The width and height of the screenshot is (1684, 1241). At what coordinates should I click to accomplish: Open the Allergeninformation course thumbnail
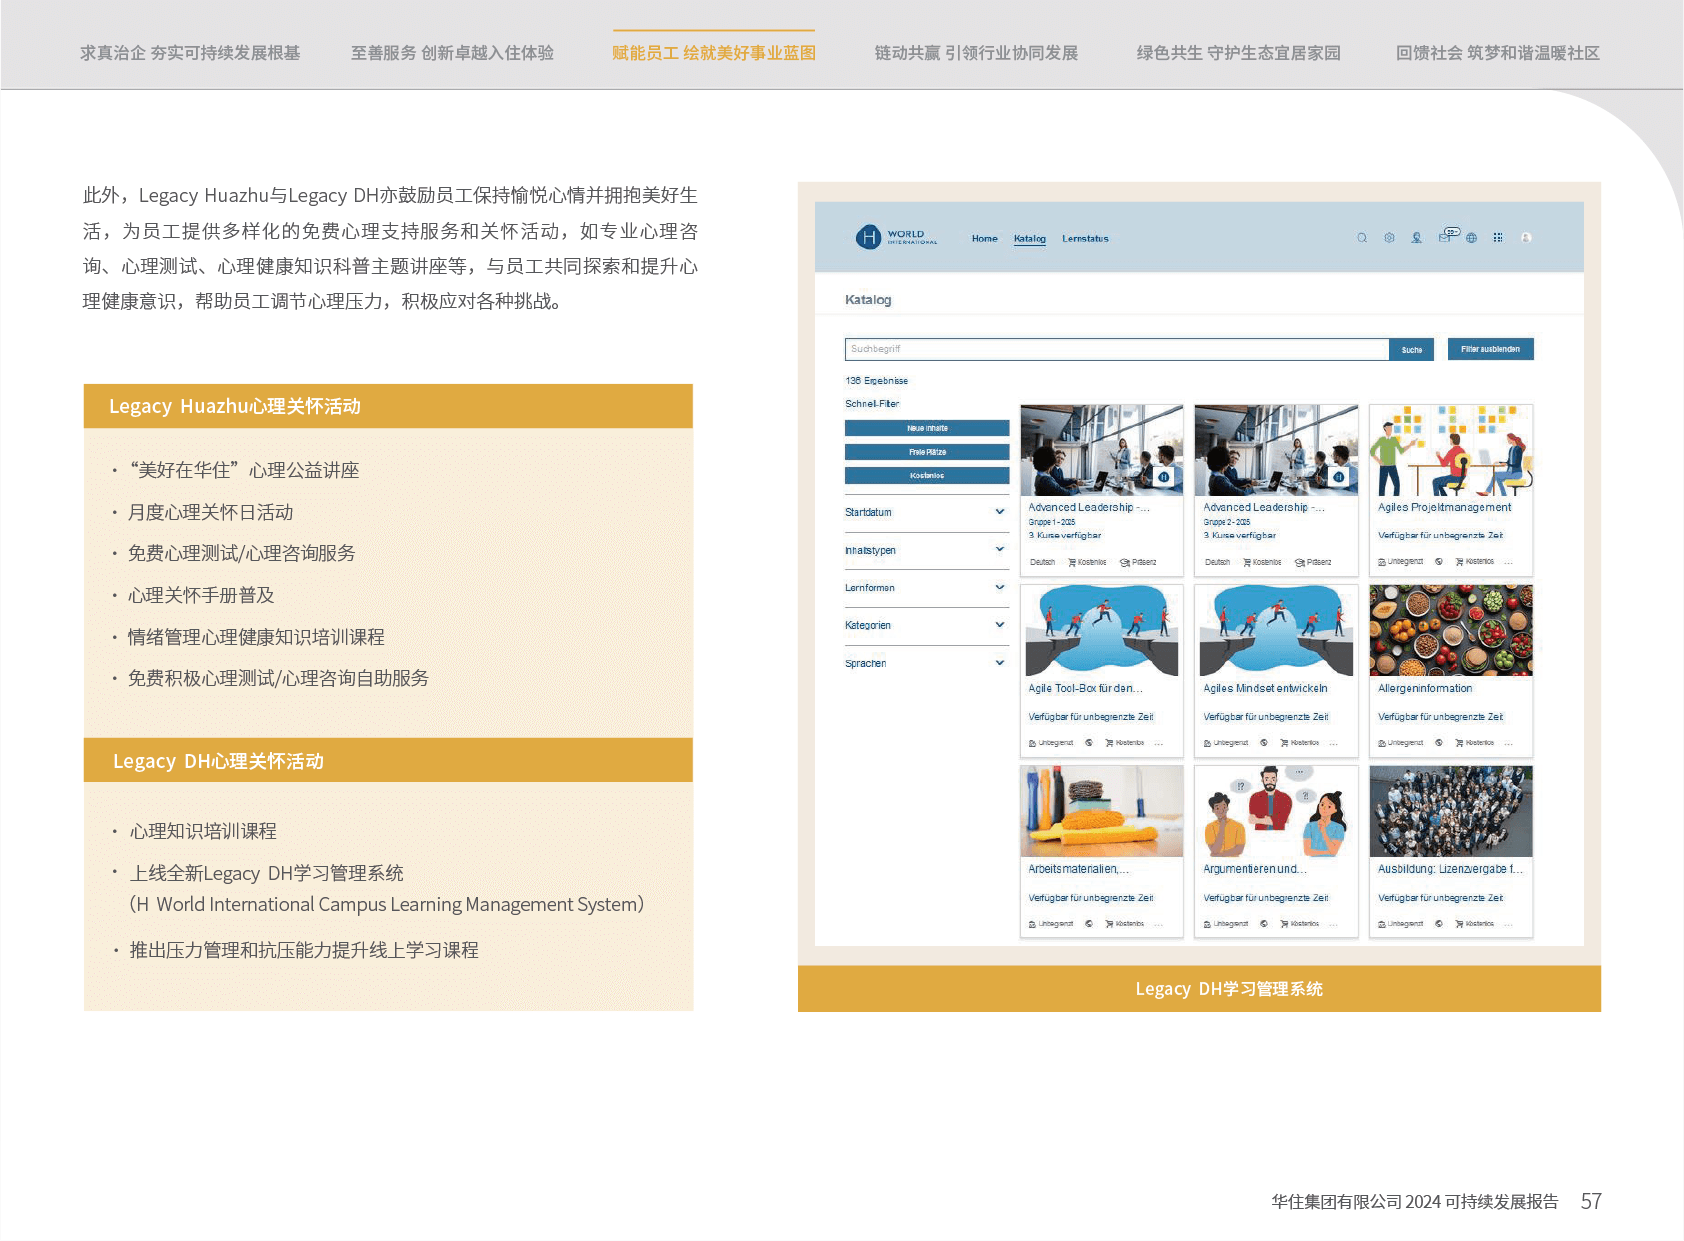(1450, 631)
